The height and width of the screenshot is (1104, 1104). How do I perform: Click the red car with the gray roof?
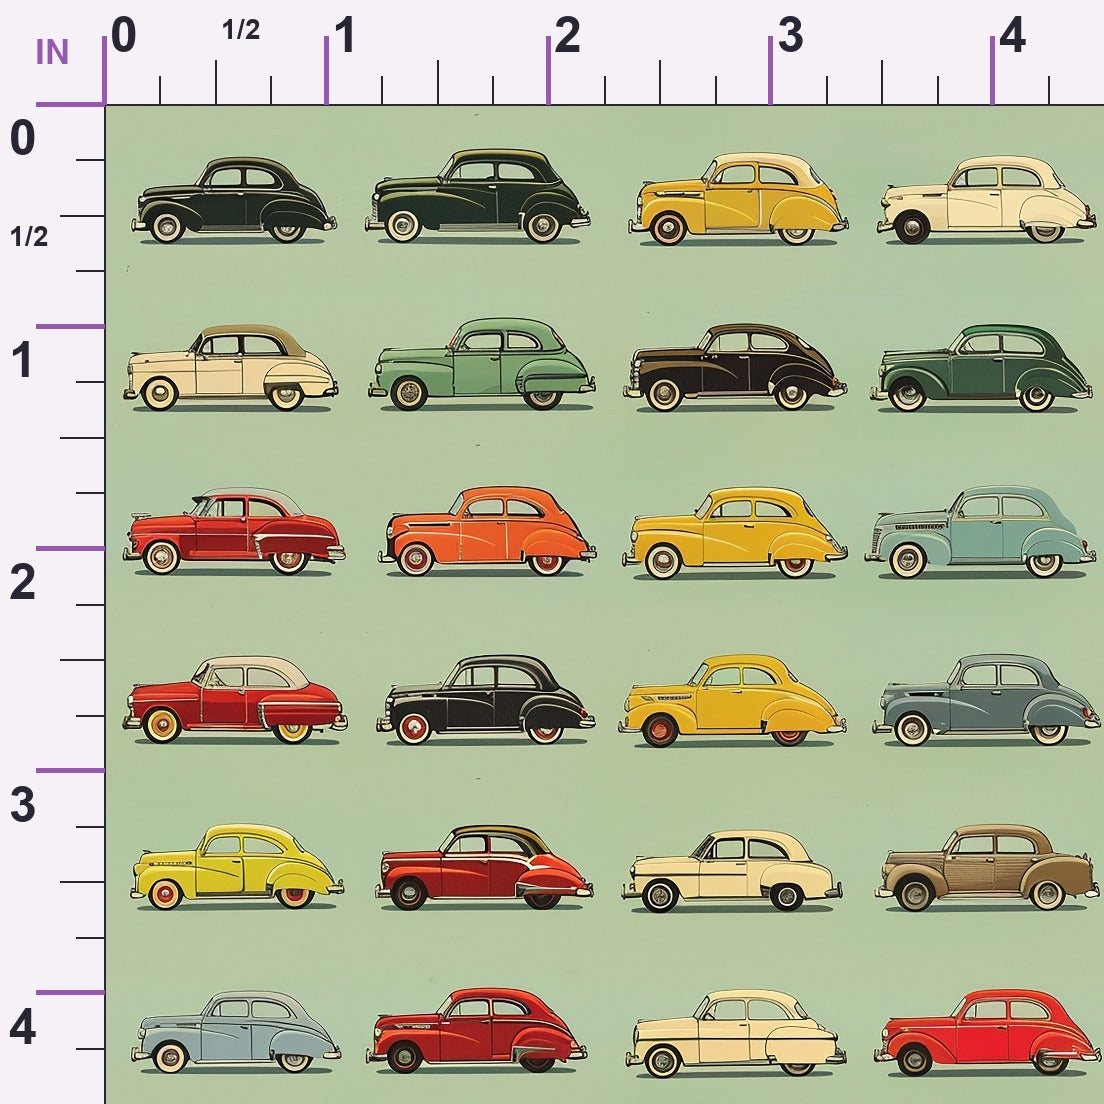click(234, 532)
